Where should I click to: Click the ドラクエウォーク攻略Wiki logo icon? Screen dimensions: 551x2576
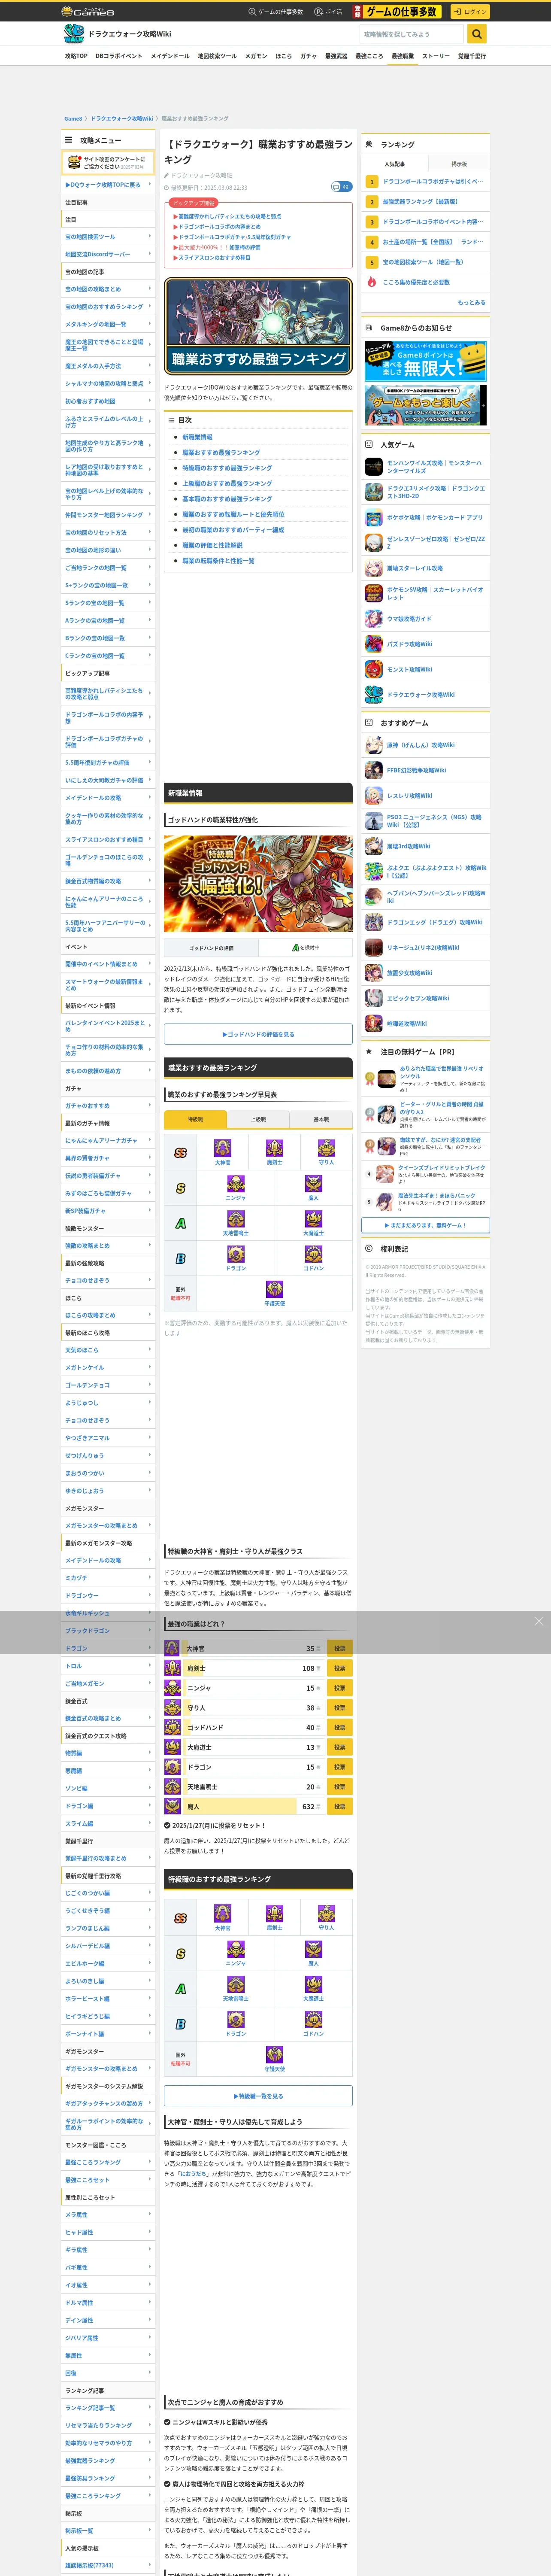coord(73,34)
